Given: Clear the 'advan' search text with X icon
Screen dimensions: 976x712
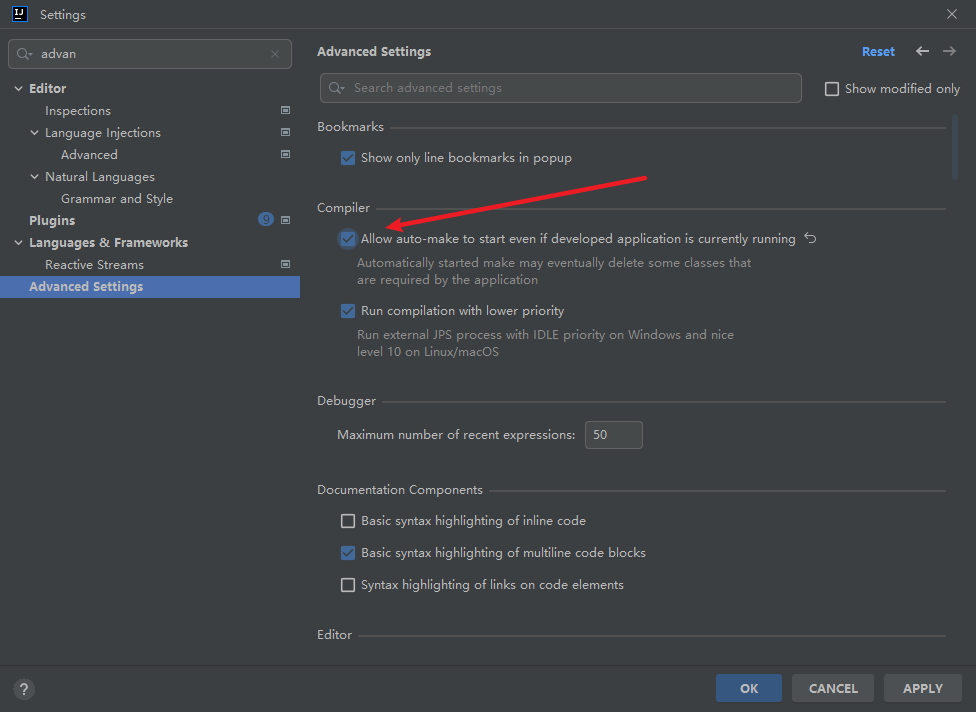Looking at the screenshot, I should click(275, 54).
